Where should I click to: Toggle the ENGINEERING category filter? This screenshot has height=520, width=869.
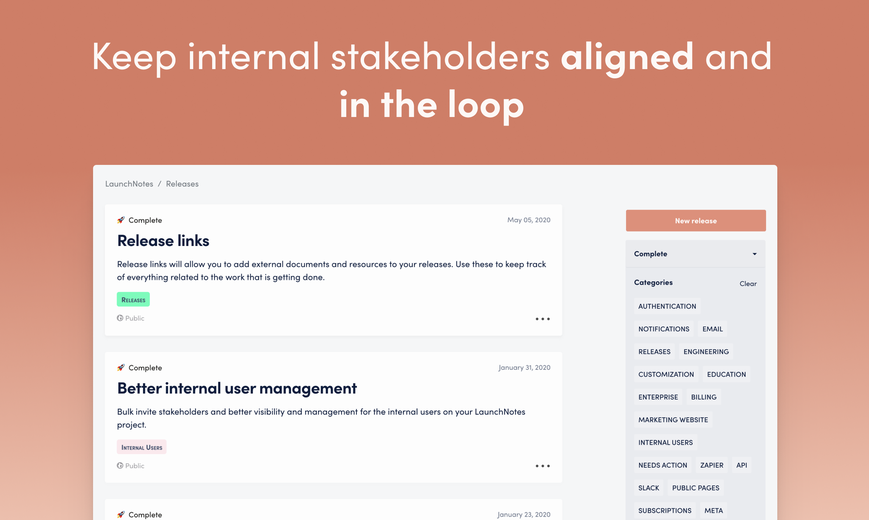click(706, 351)
